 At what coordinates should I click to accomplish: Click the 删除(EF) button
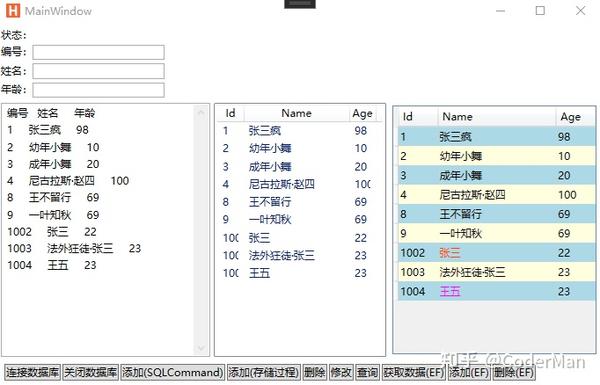[x=513, y=372]
